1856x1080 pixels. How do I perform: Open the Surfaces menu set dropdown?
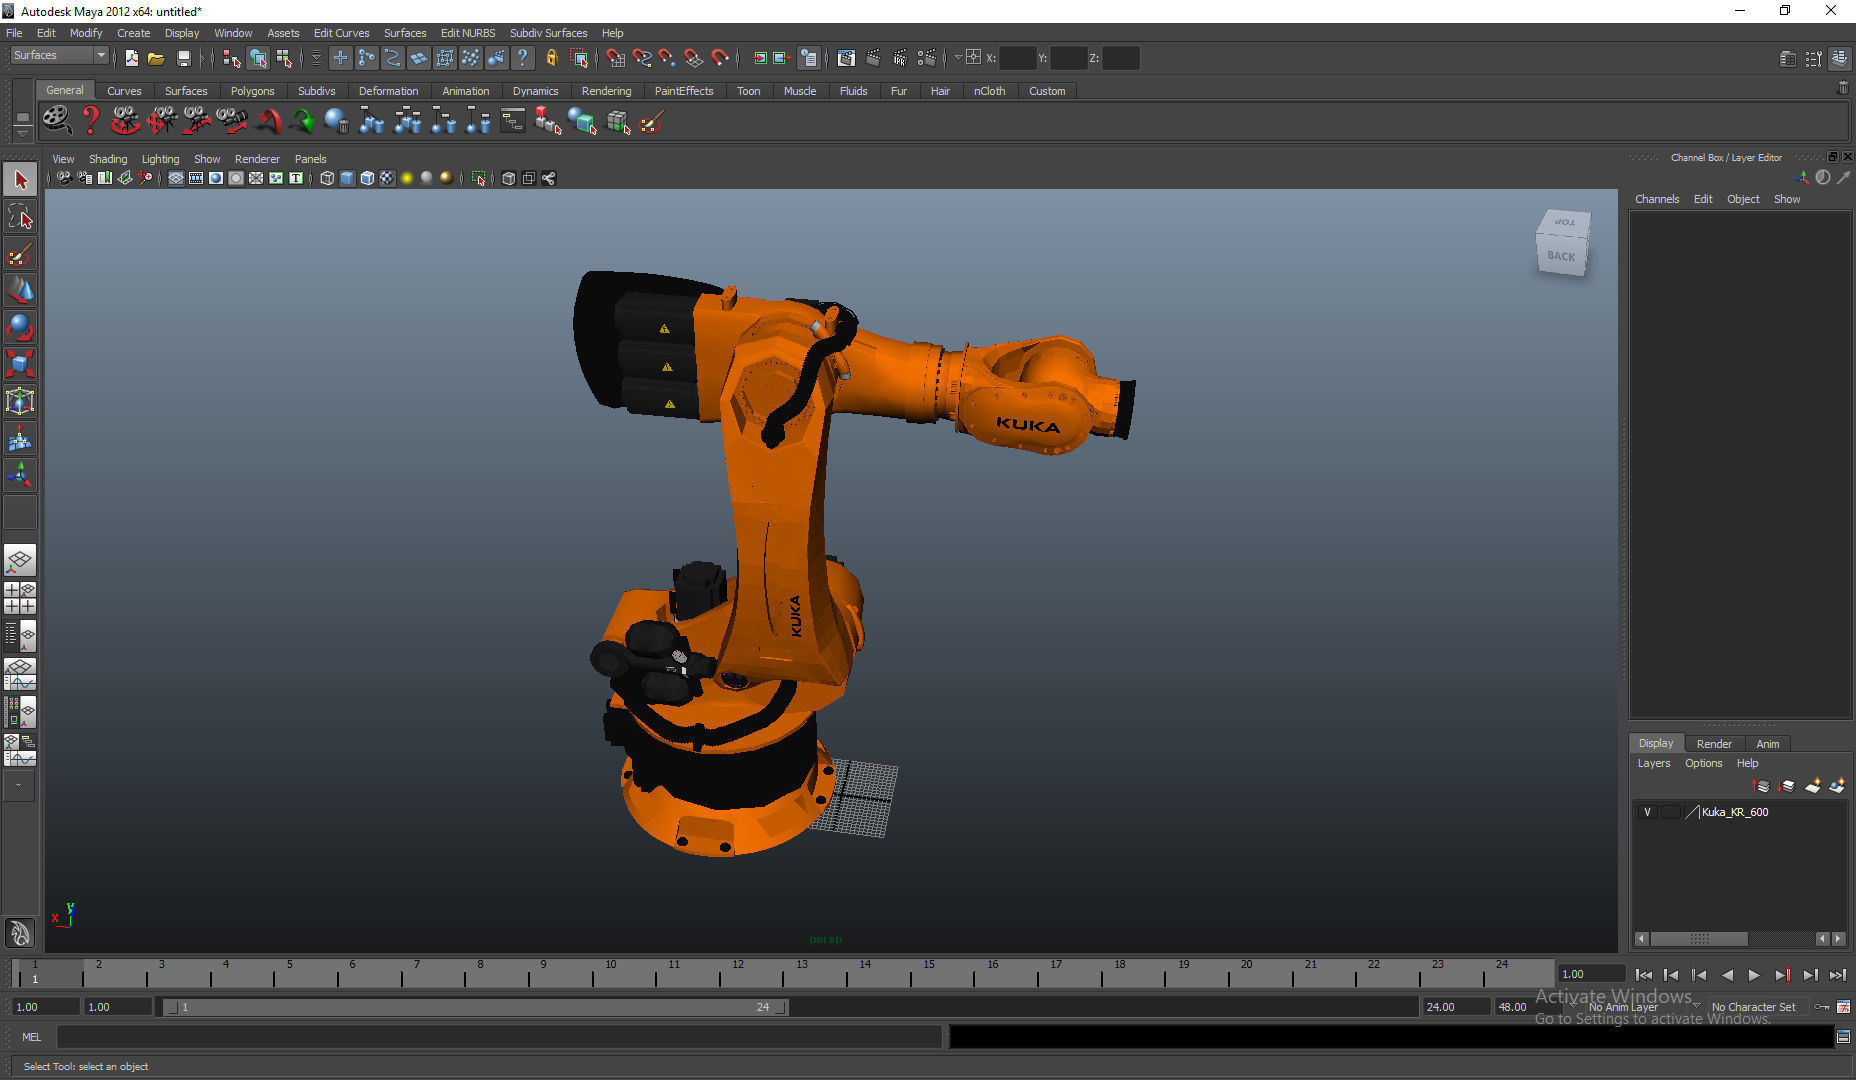(60, 56)
